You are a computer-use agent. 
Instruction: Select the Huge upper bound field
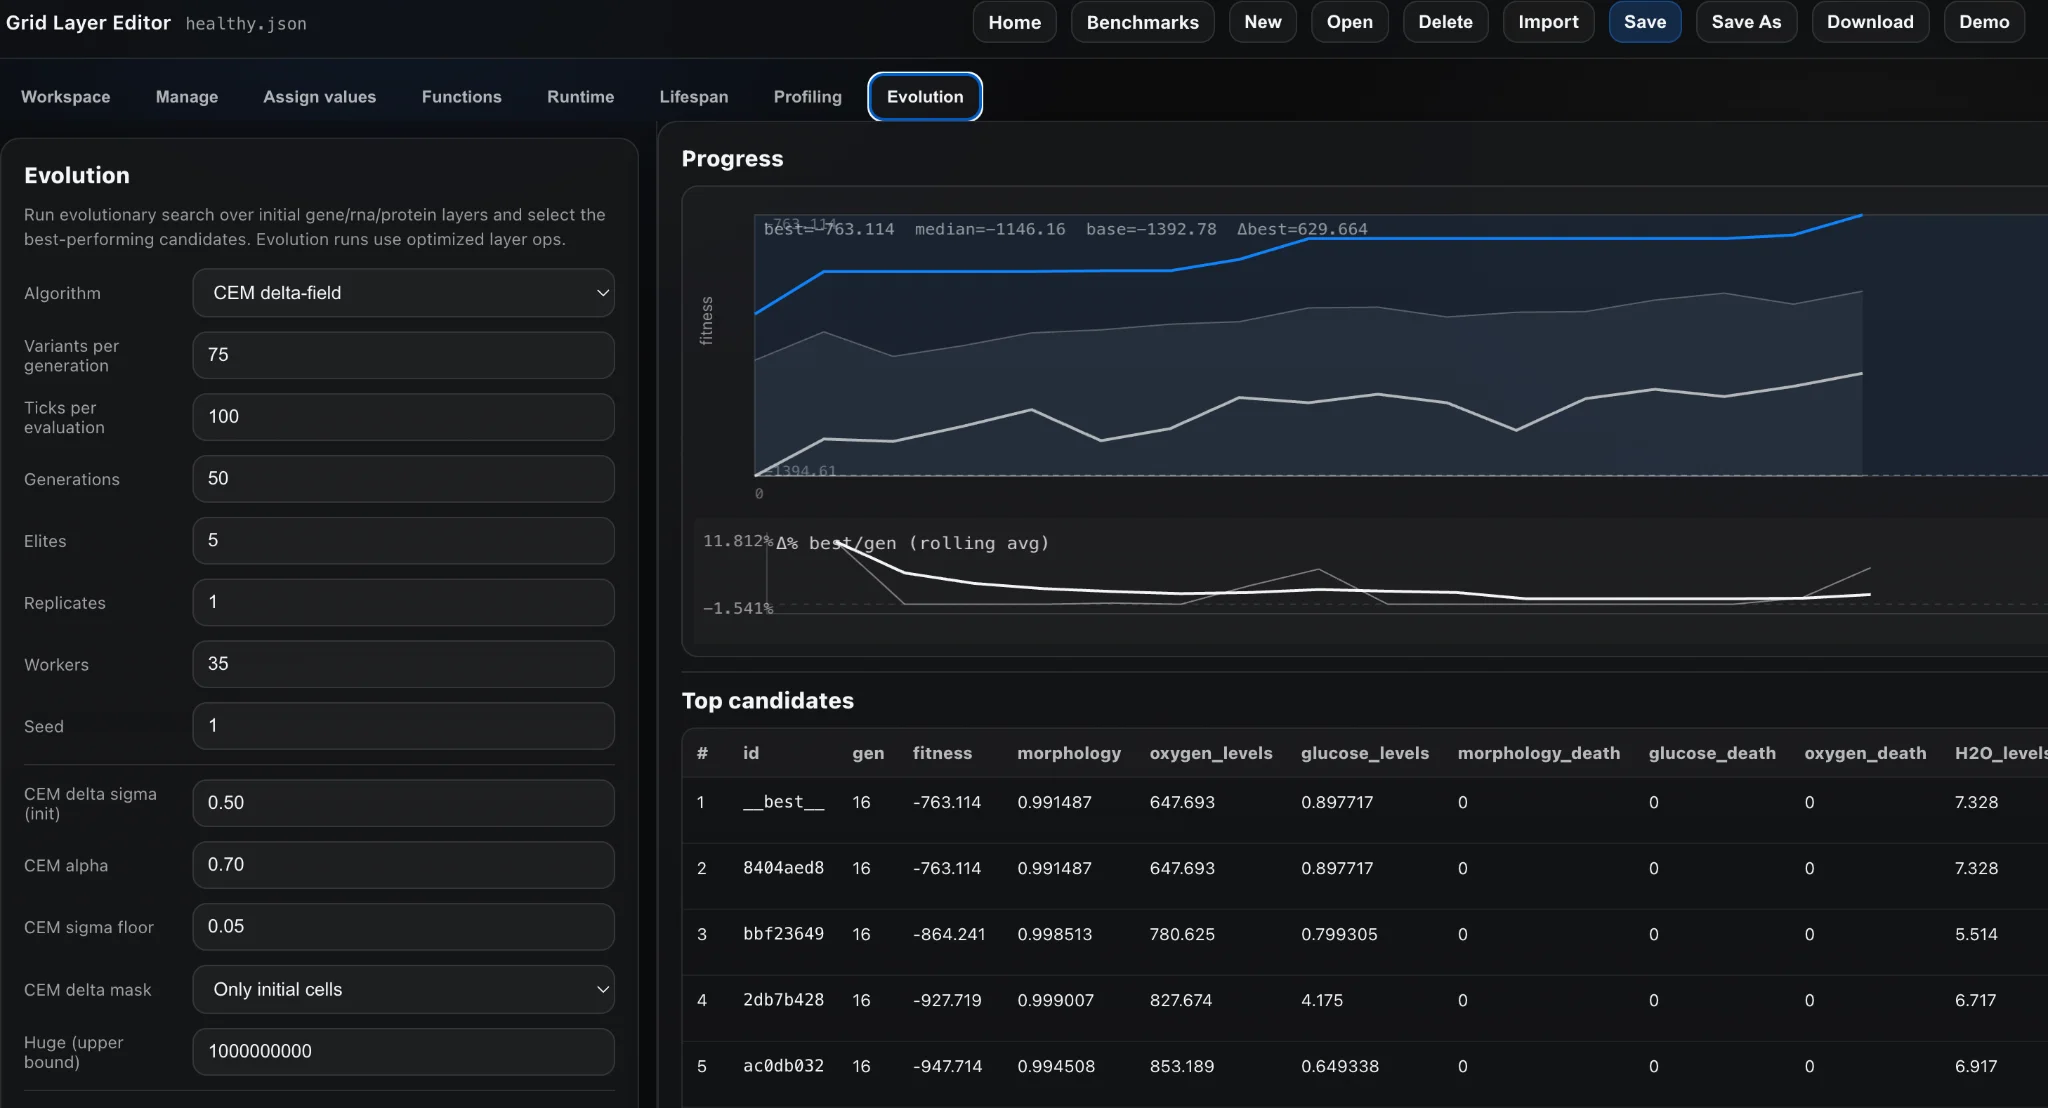403,1052
